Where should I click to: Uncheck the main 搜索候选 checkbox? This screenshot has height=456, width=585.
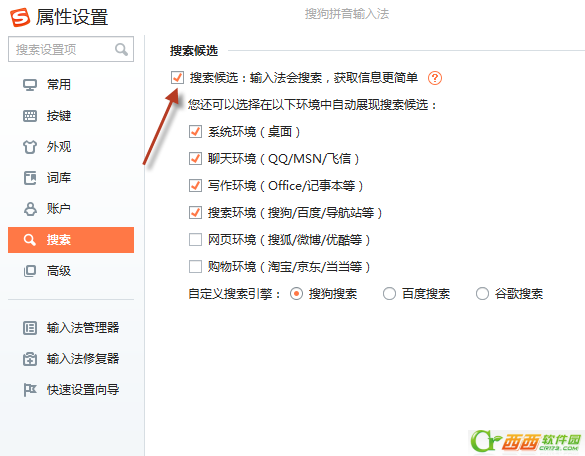(177, 78)
